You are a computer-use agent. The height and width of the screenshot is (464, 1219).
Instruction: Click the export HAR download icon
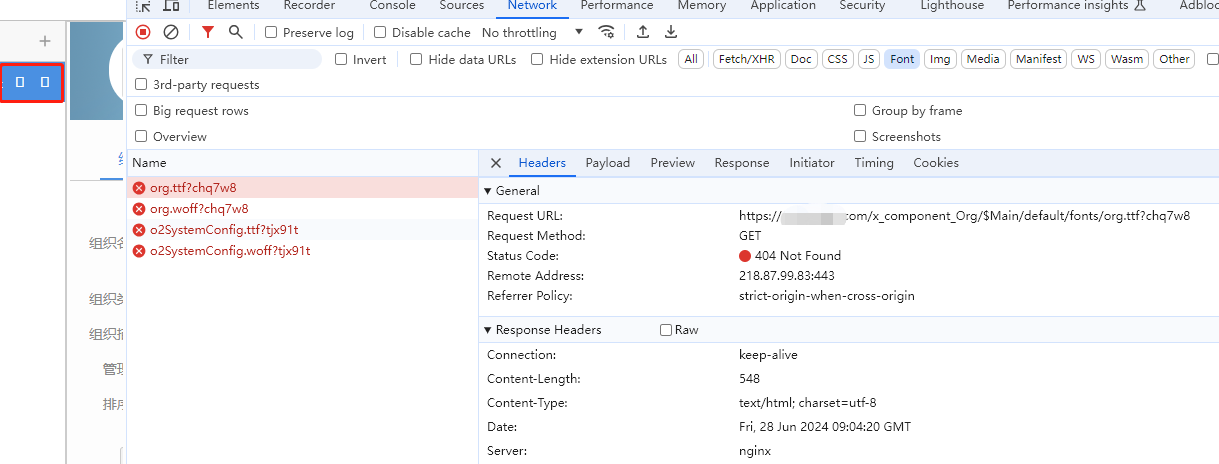click(671, 32)
